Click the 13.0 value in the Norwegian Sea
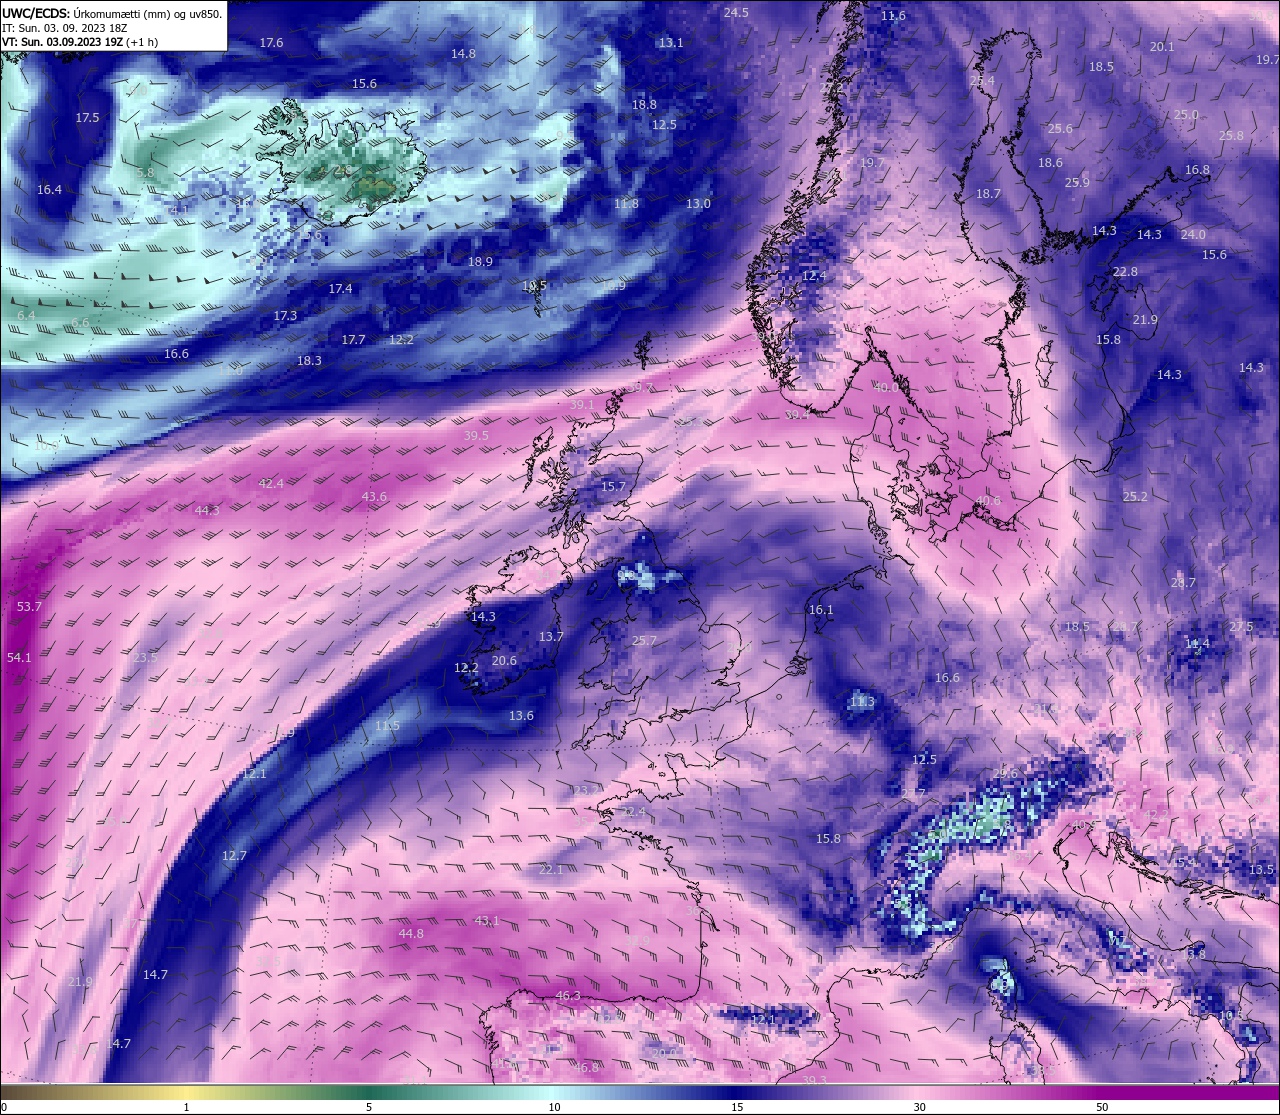 click(698, 204)
